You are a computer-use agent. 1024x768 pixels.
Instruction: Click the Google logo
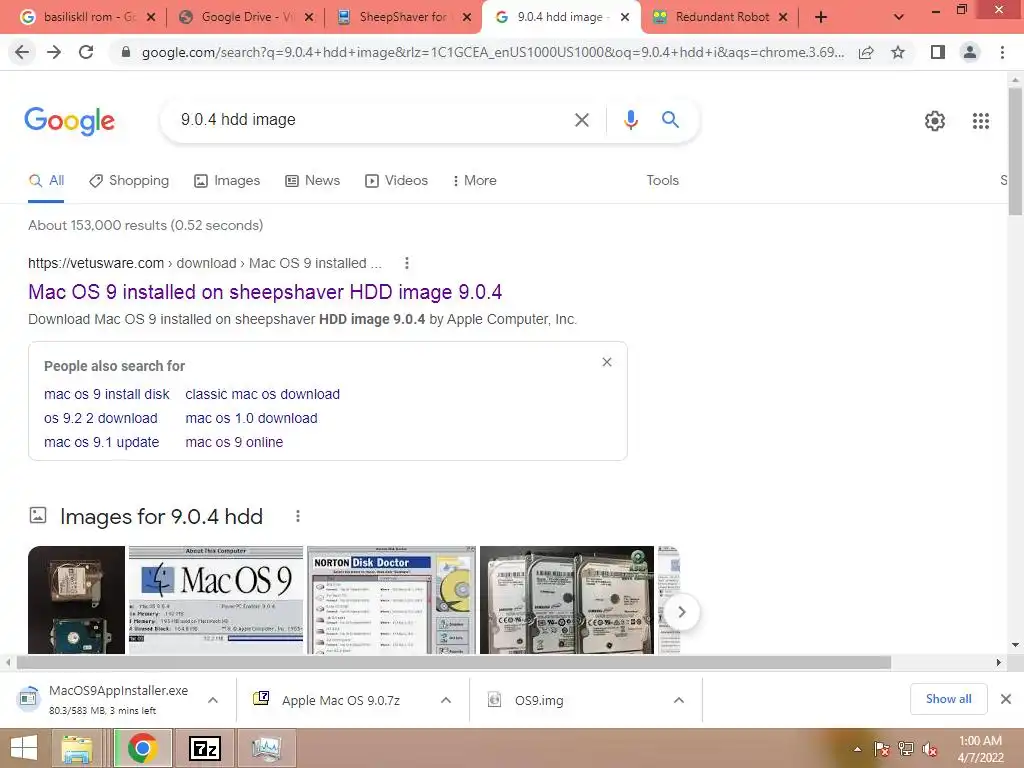click(69, 121)
